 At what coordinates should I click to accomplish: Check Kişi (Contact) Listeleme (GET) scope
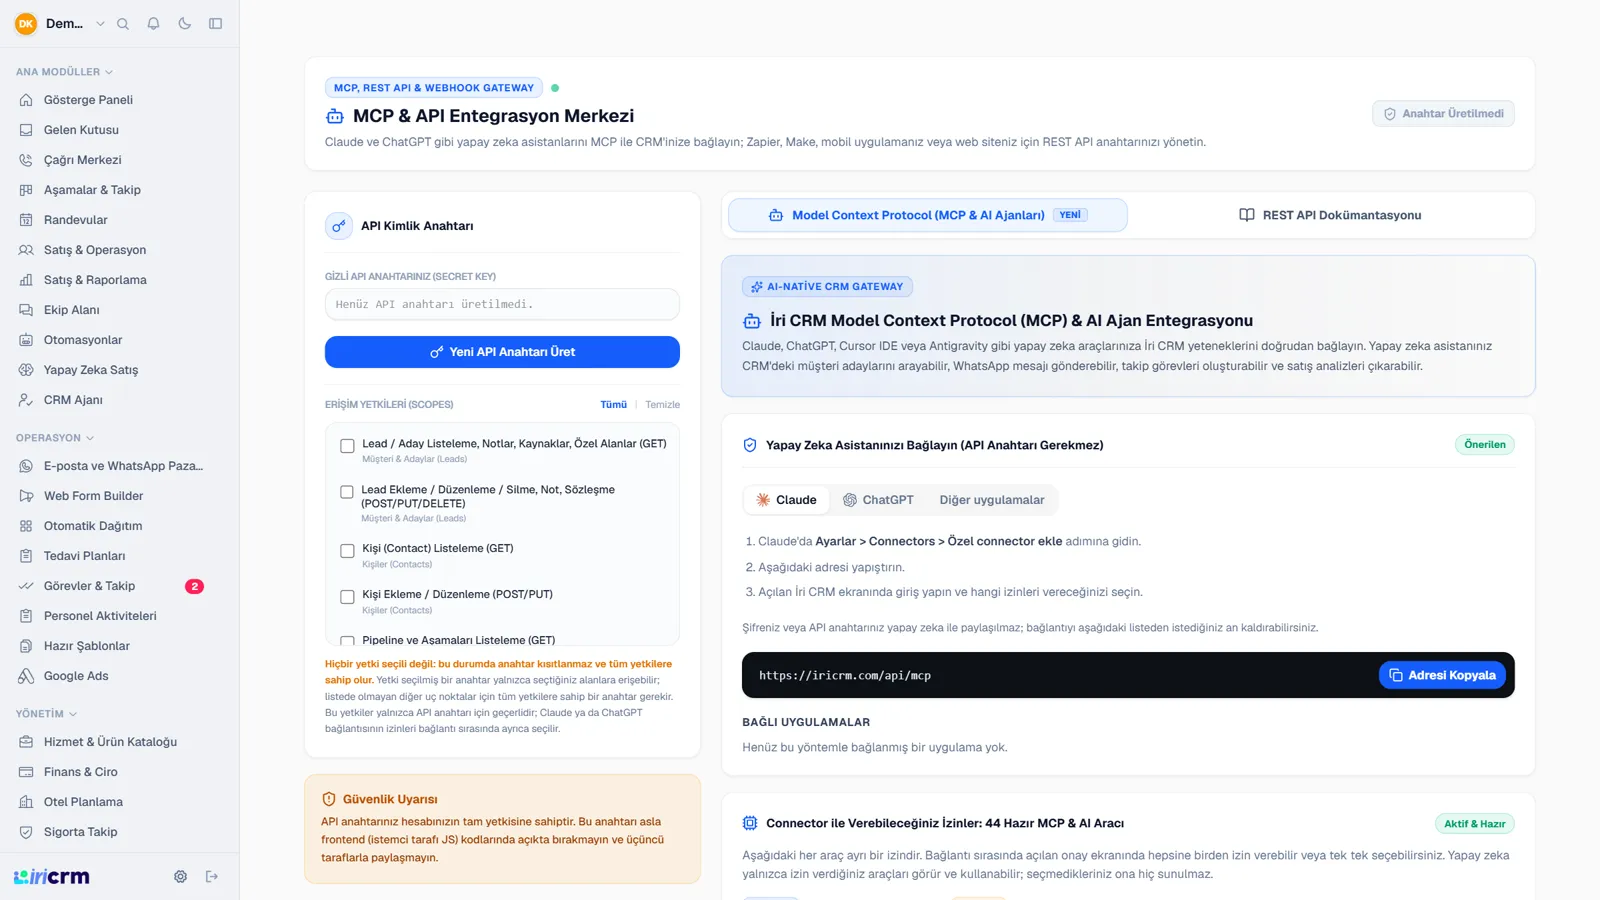347,551
